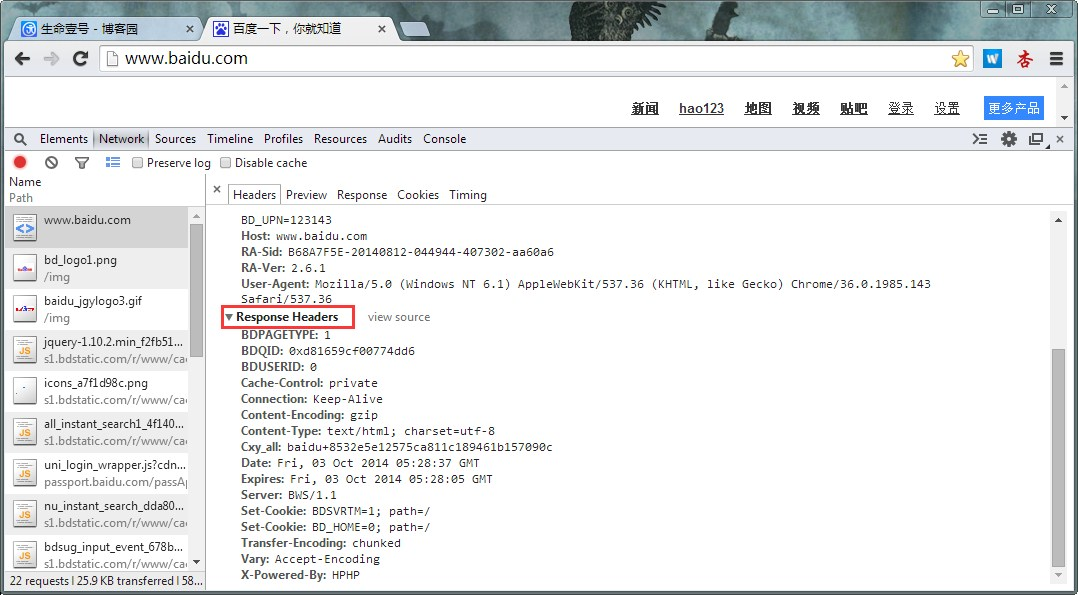The width and height of the screenshot is (1078, 595).
Task: Open the network filter funnel icon
Action: coord(82,163)
